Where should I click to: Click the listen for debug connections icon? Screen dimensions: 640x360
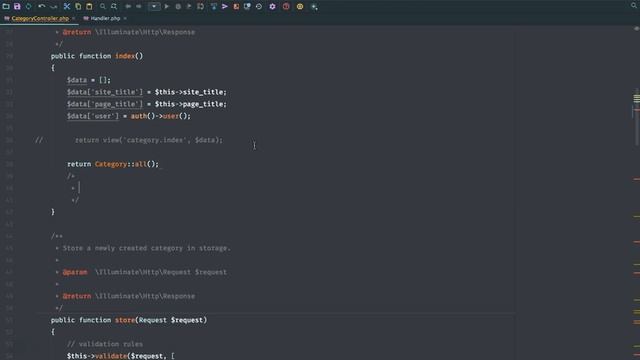click(x=200, y=7)
